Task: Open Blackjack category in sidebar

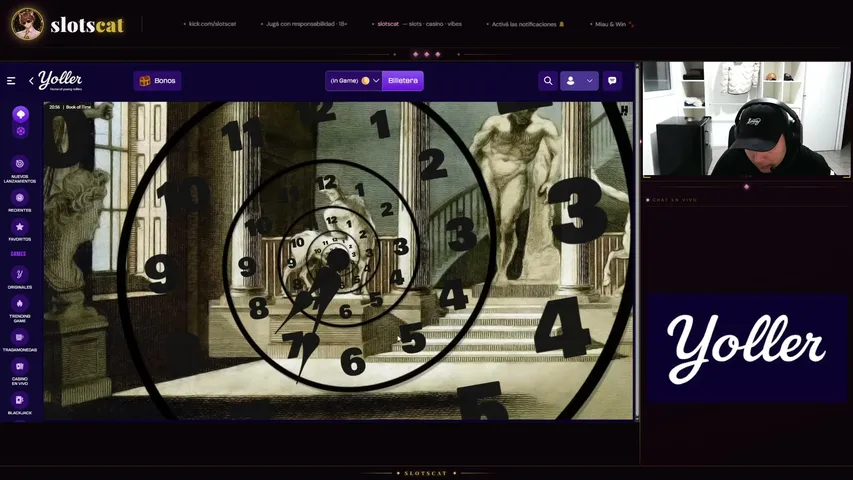Action: pyautogui.click(x=20, y=404)
